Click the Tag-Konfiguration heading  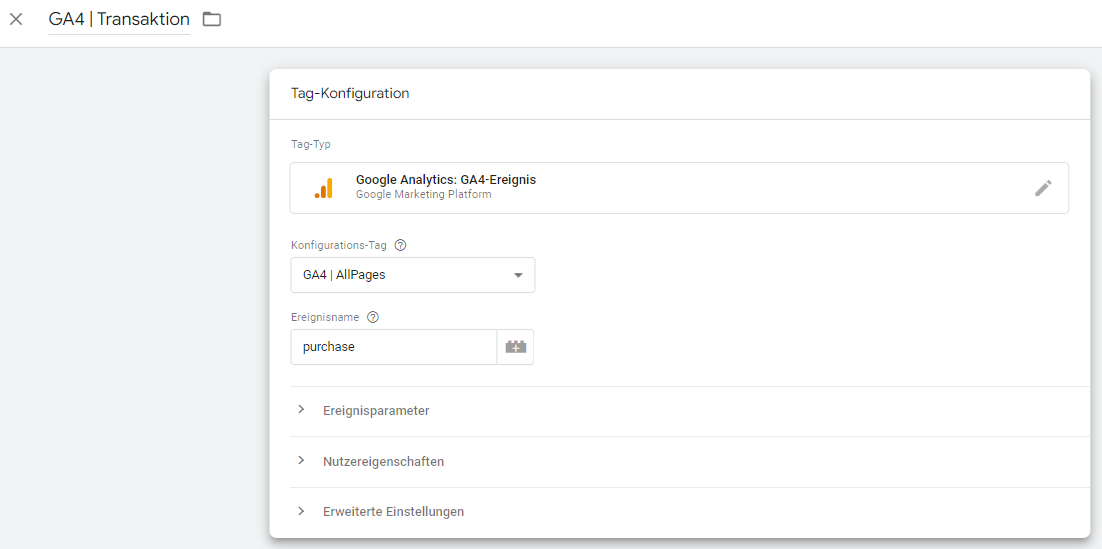coord(350,93)
